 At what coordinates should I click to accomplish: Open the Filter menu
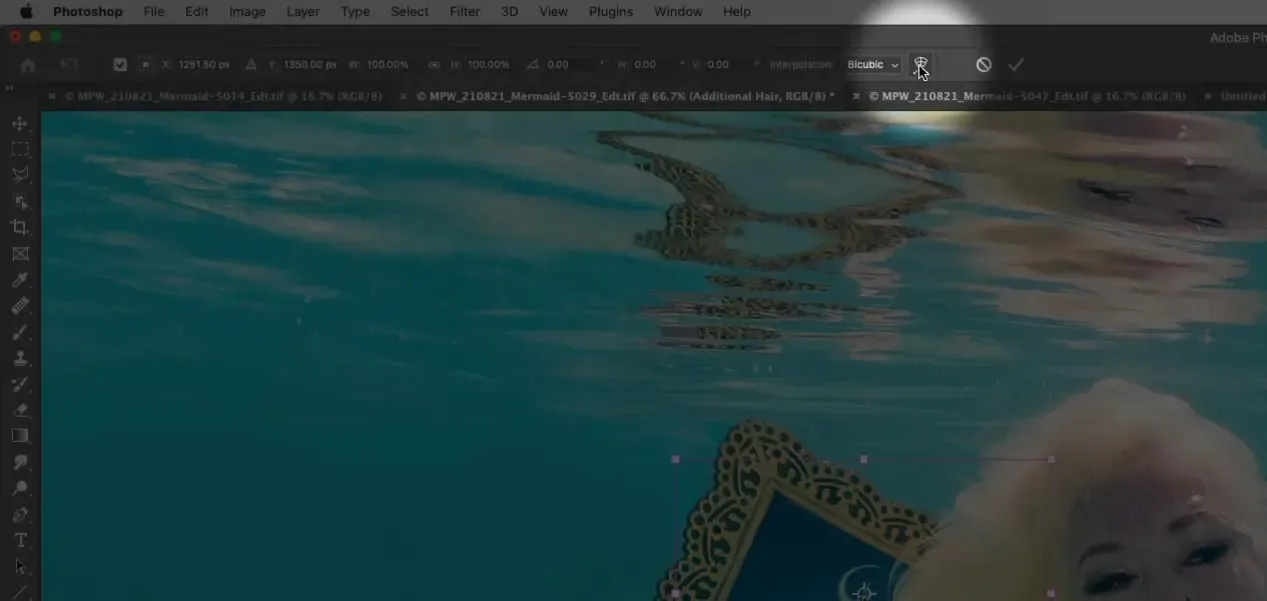coord(464,12)
